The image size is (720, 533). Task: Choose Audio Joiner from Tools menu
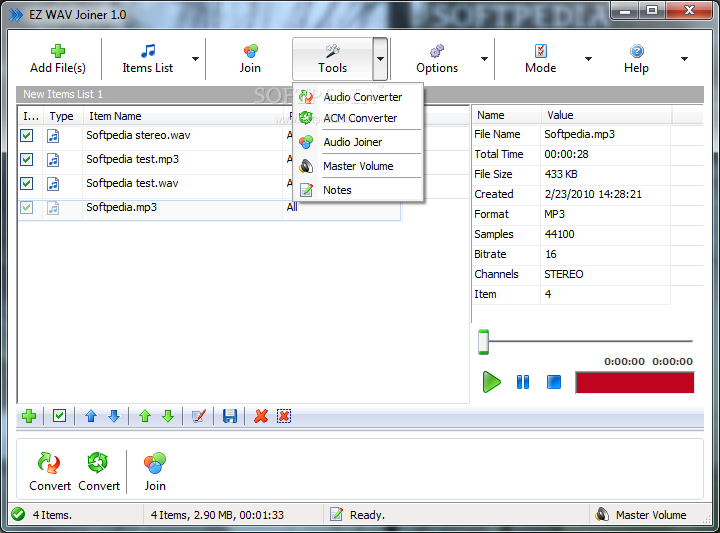[358, 142]
